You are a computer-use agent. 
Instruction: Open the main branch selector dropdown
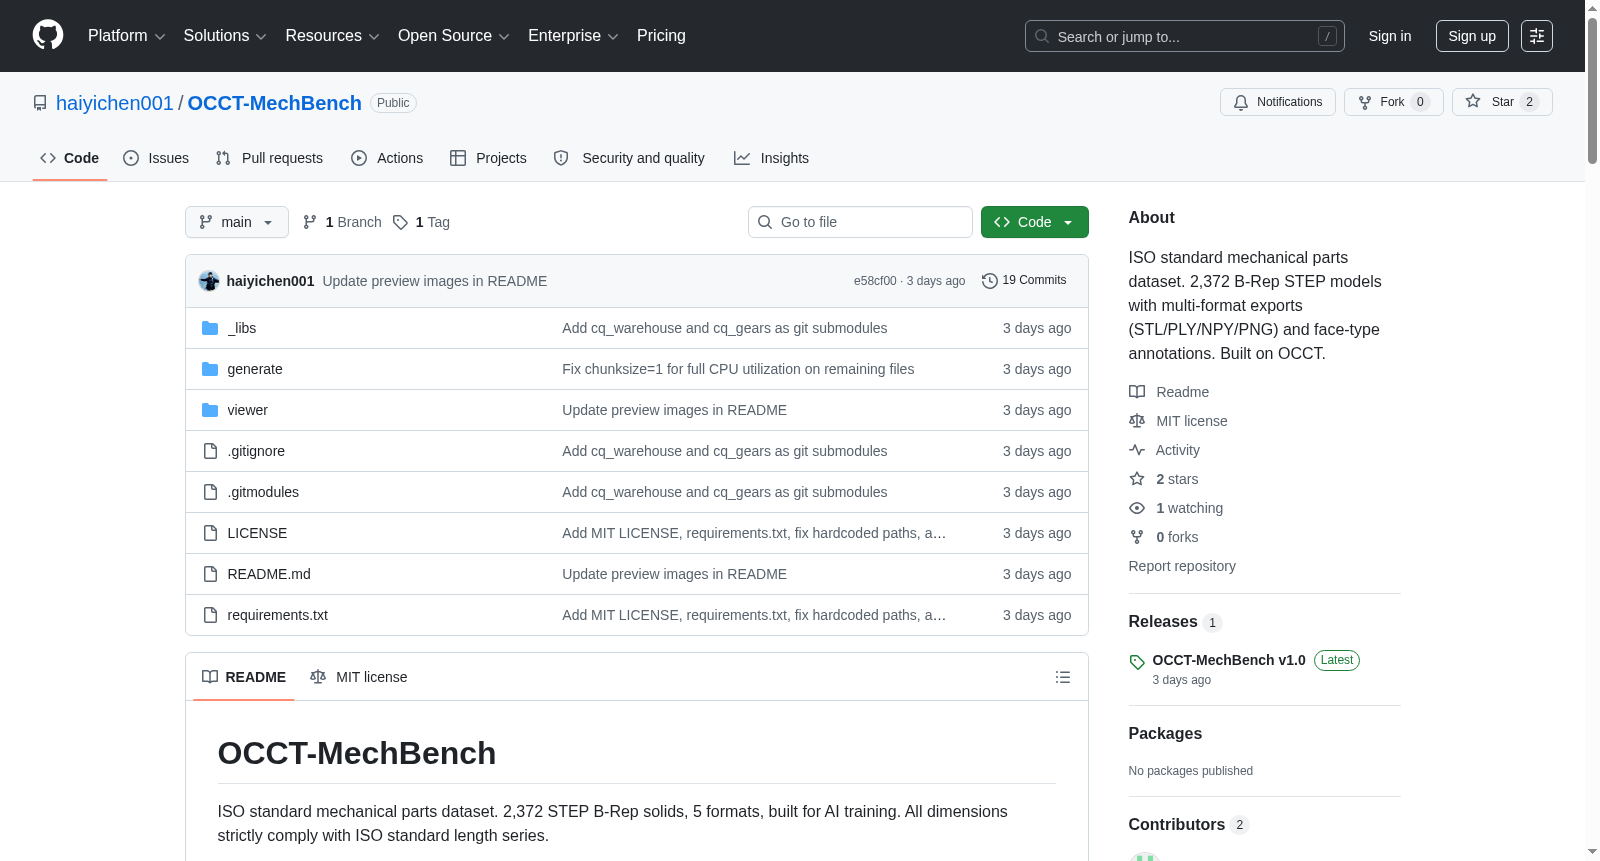click(x=237, y=222)
